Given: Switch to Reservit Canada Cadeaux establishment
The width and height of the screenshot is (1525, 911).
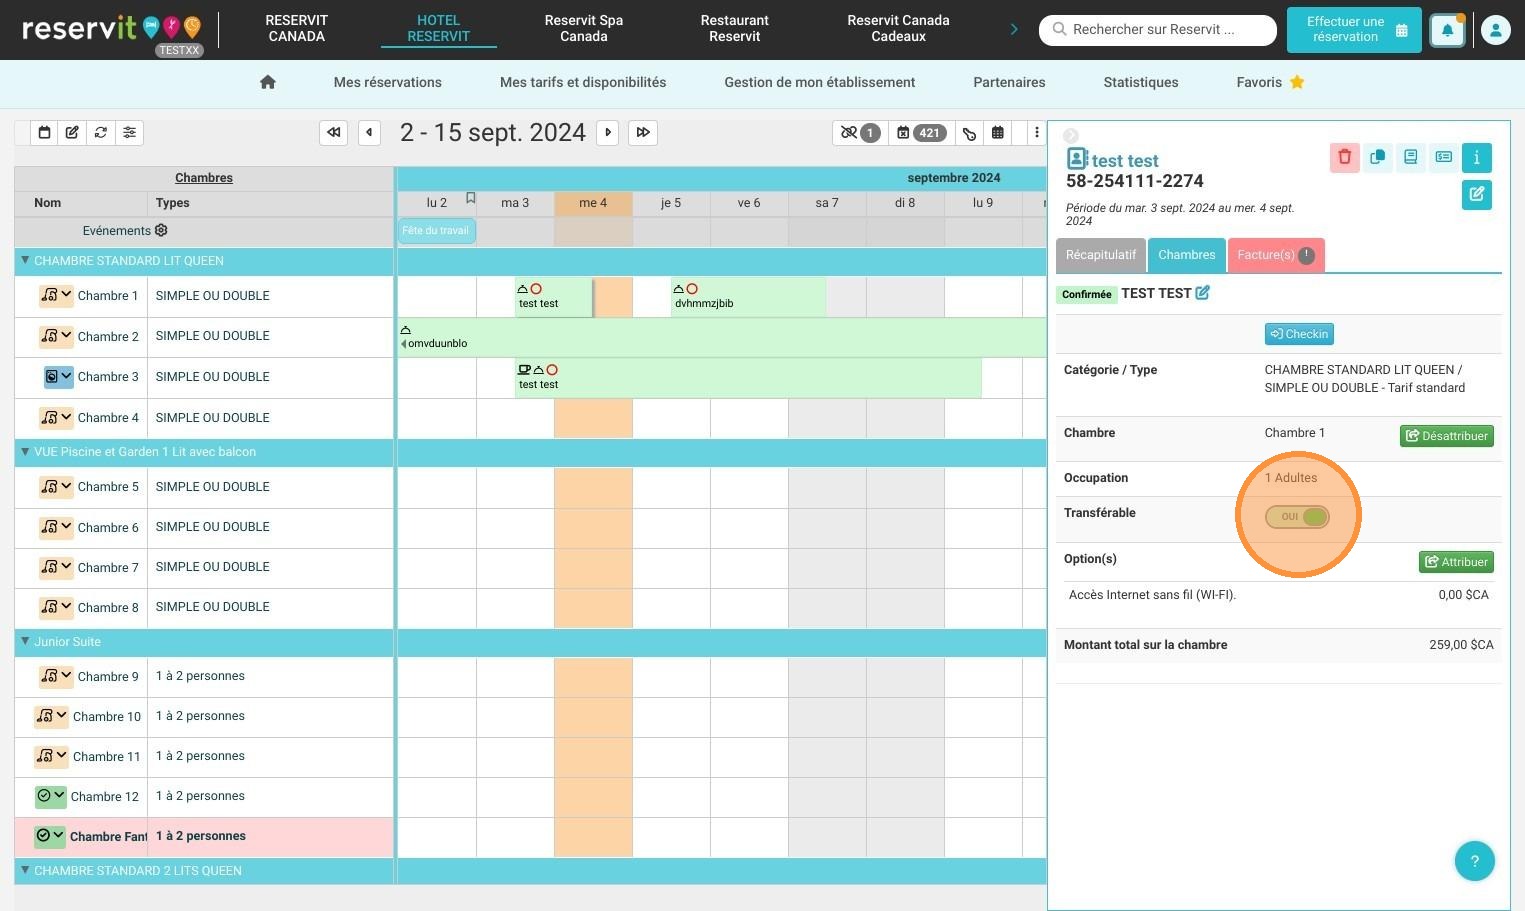Looking at the screenshot, I should pos(898,28).
